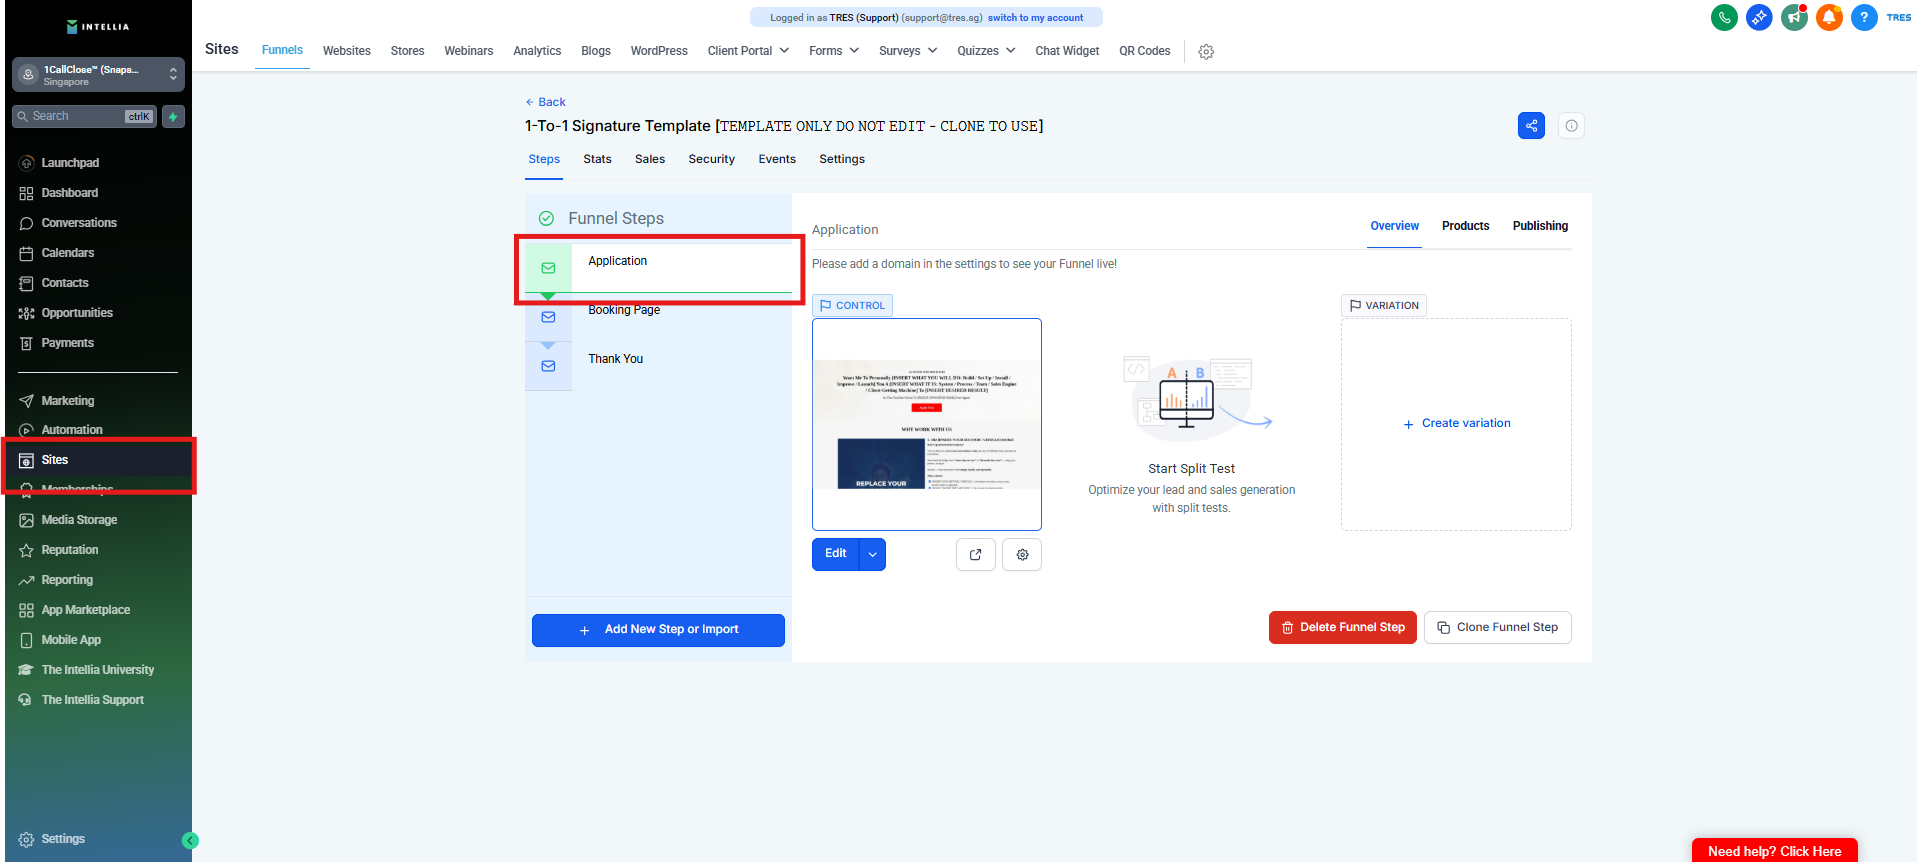
Task: Click the blue share funnel icon
Action: click(x=1531, y=126)
